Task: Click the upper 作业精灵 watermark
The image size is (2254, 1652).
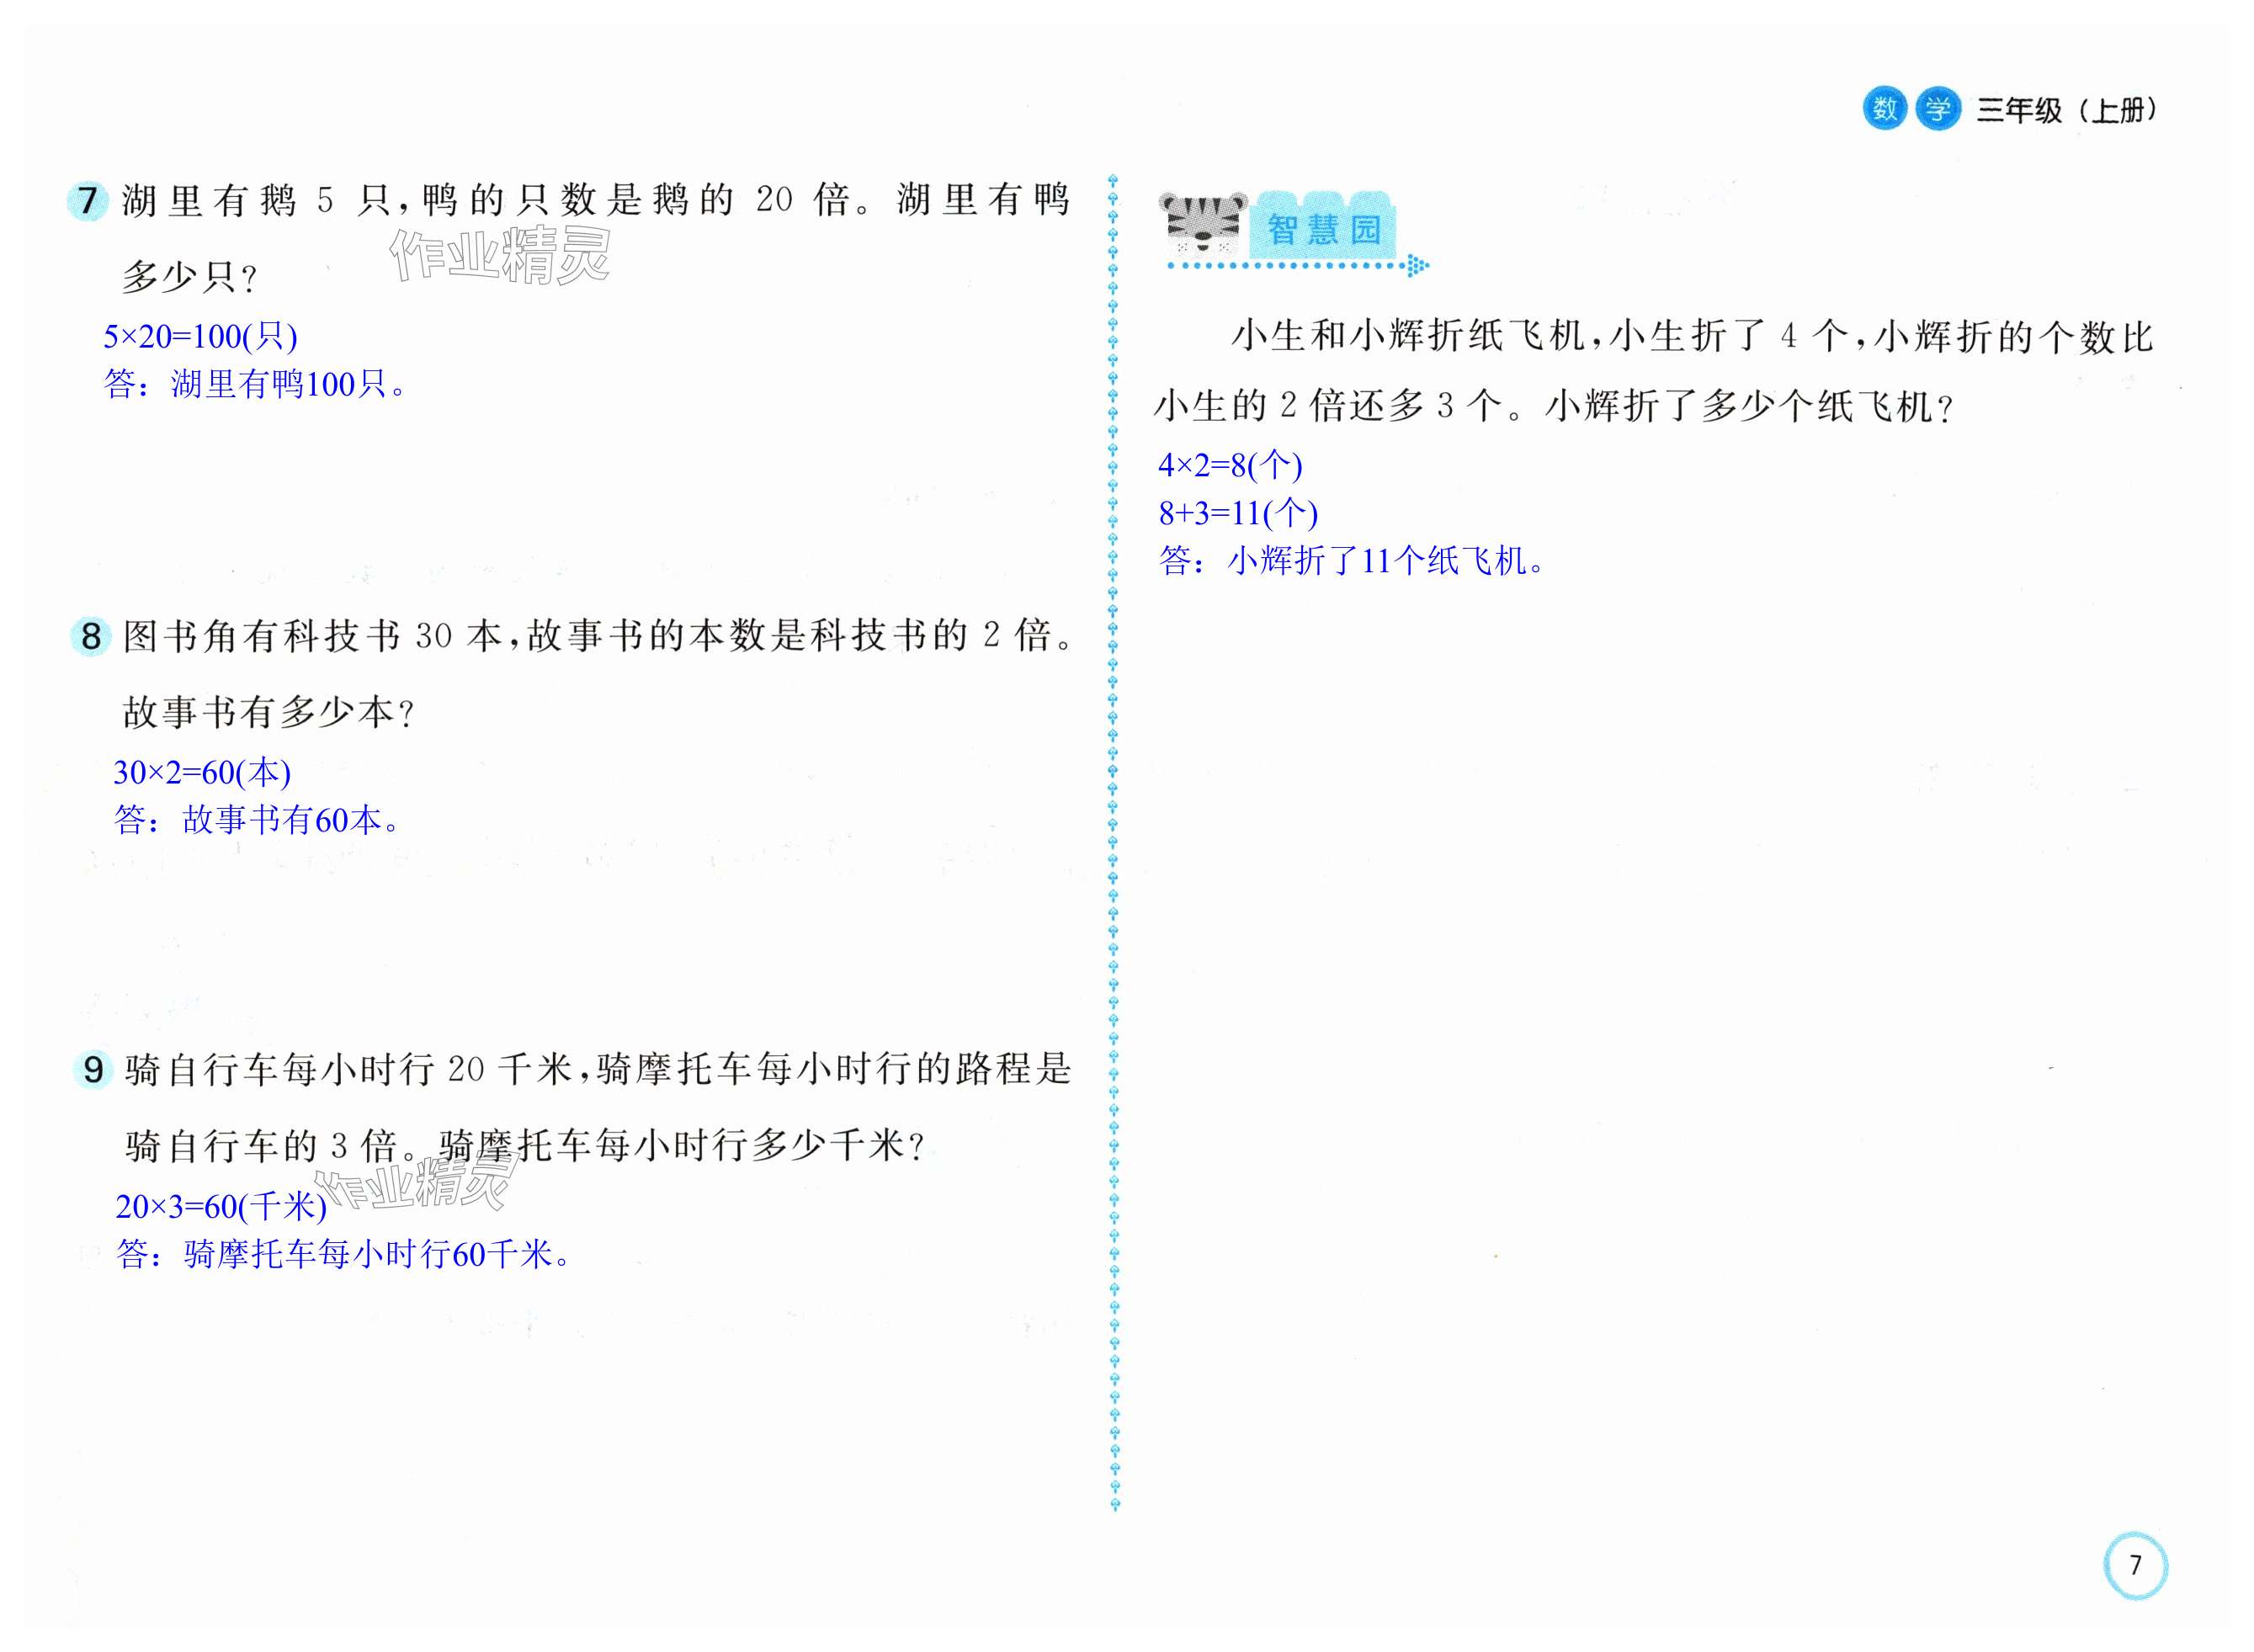Action: (x=500, y=254)
